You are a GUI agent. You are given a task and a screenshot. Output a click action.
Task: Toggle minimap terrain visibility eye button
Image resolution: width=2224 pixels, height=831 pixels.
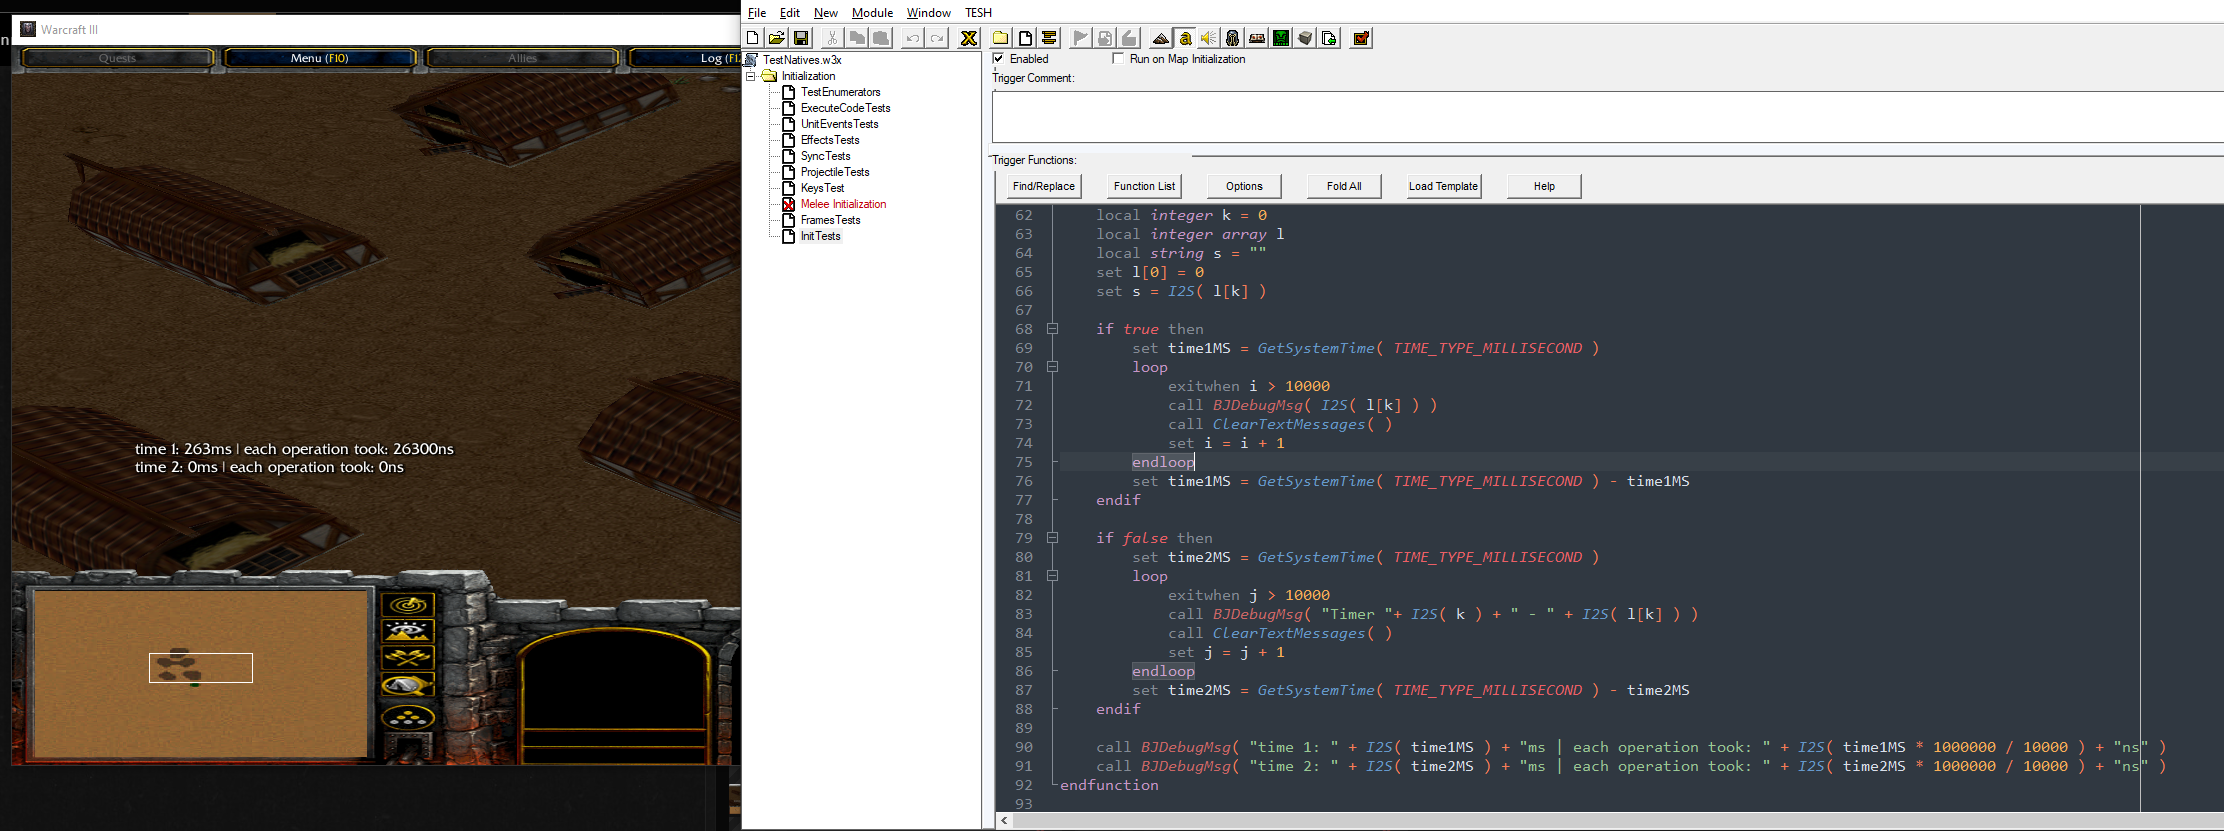pyautogui.click(x=408, y=631)
